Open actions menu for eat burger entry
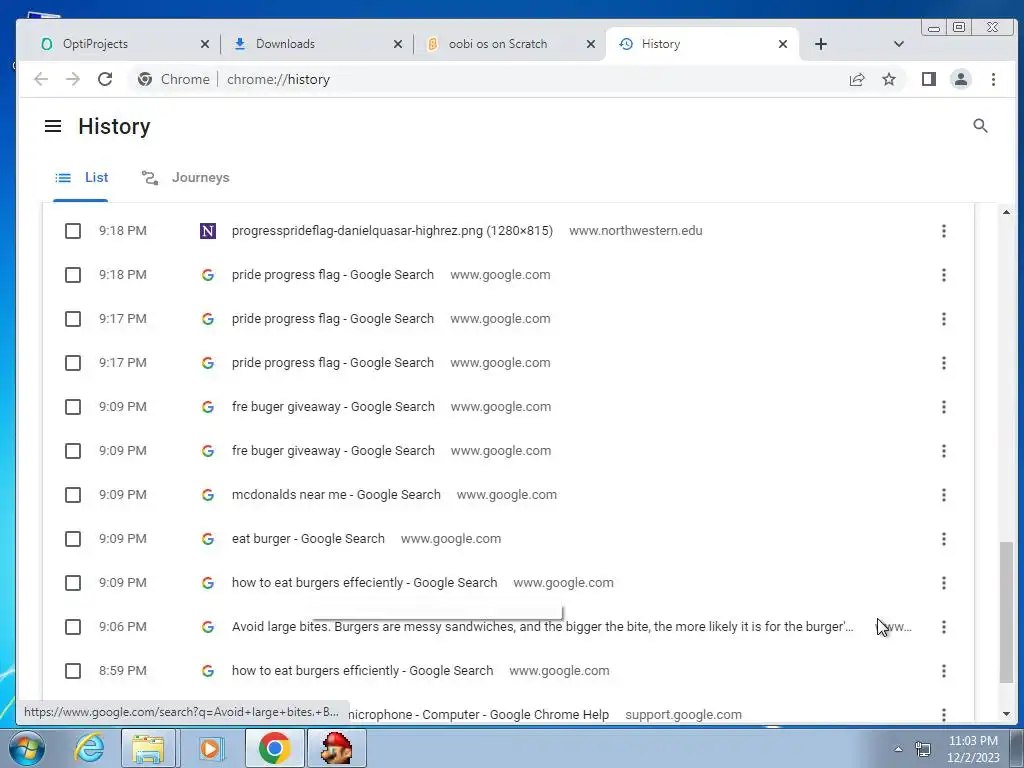 [944, 539]
